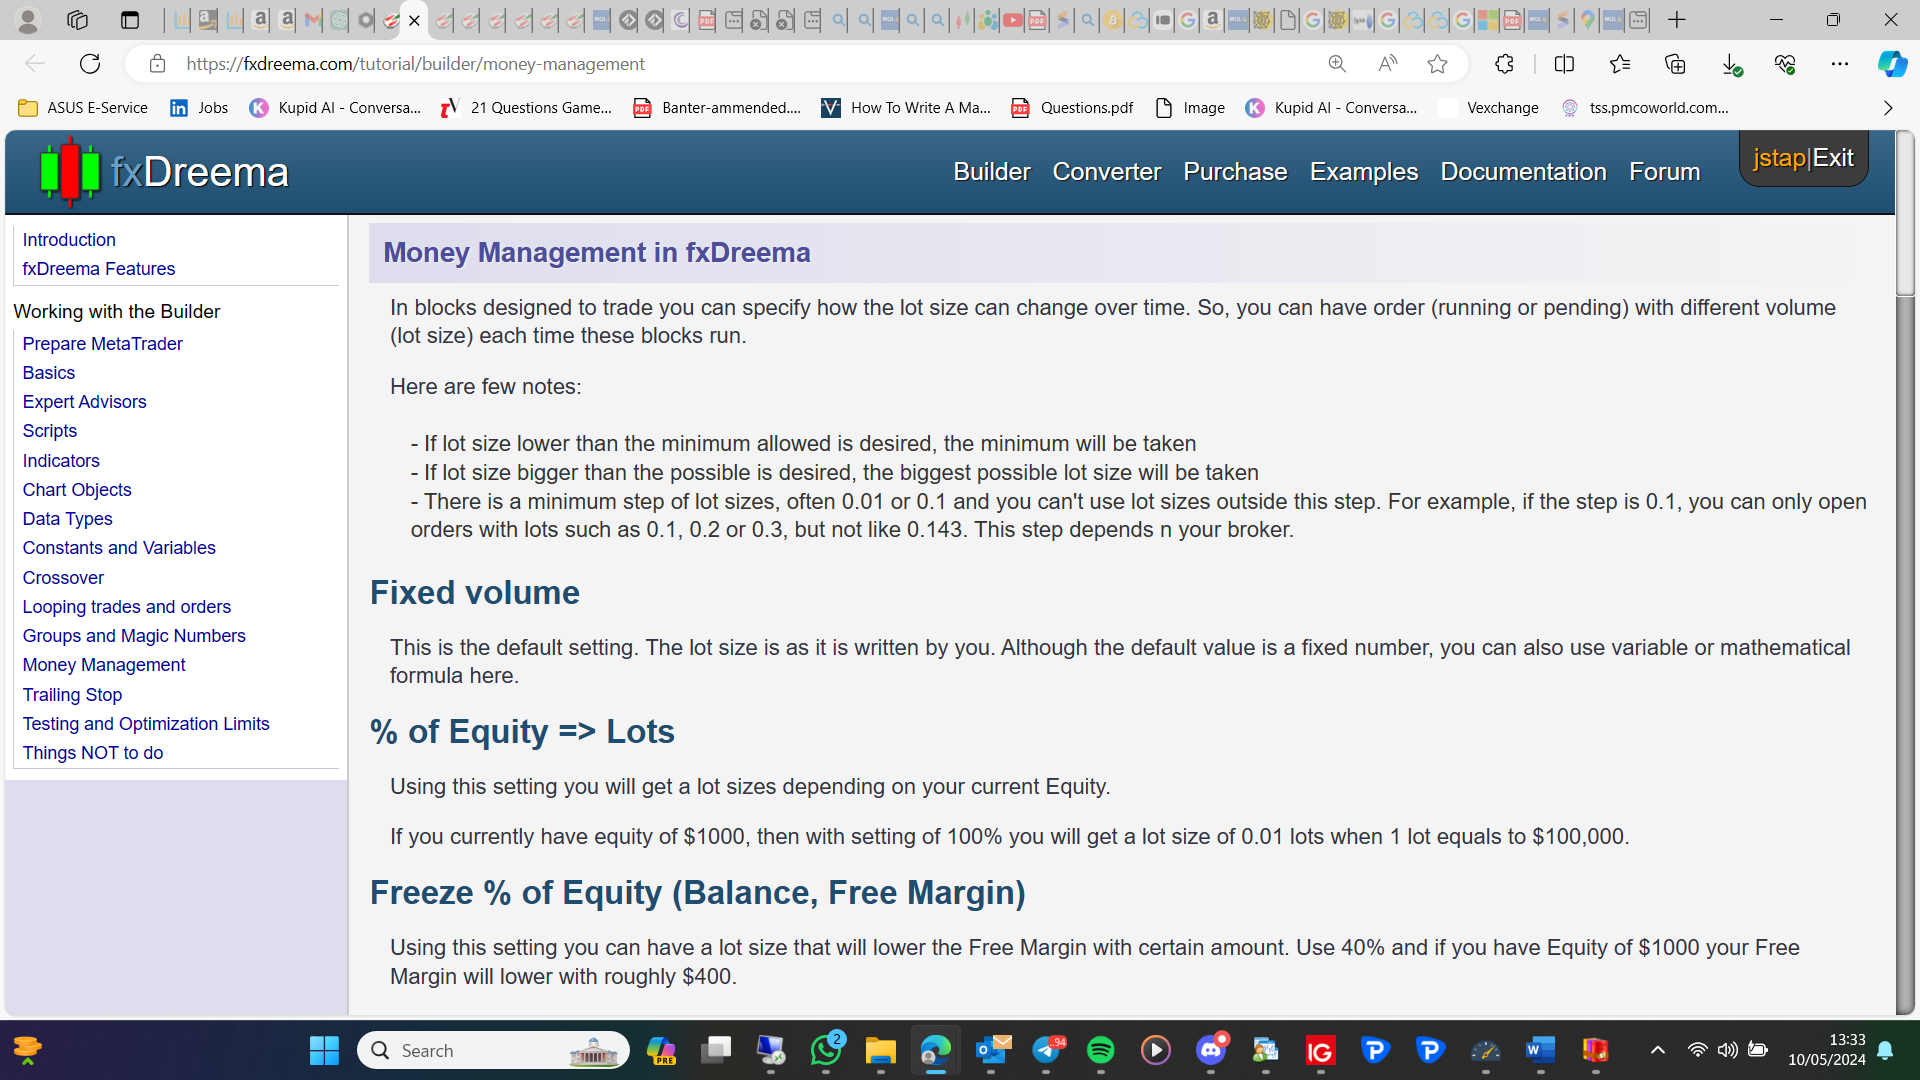The image size is (1920, 1080).
Task: Open the Documentation menu item
Action: click(1523, 172)
